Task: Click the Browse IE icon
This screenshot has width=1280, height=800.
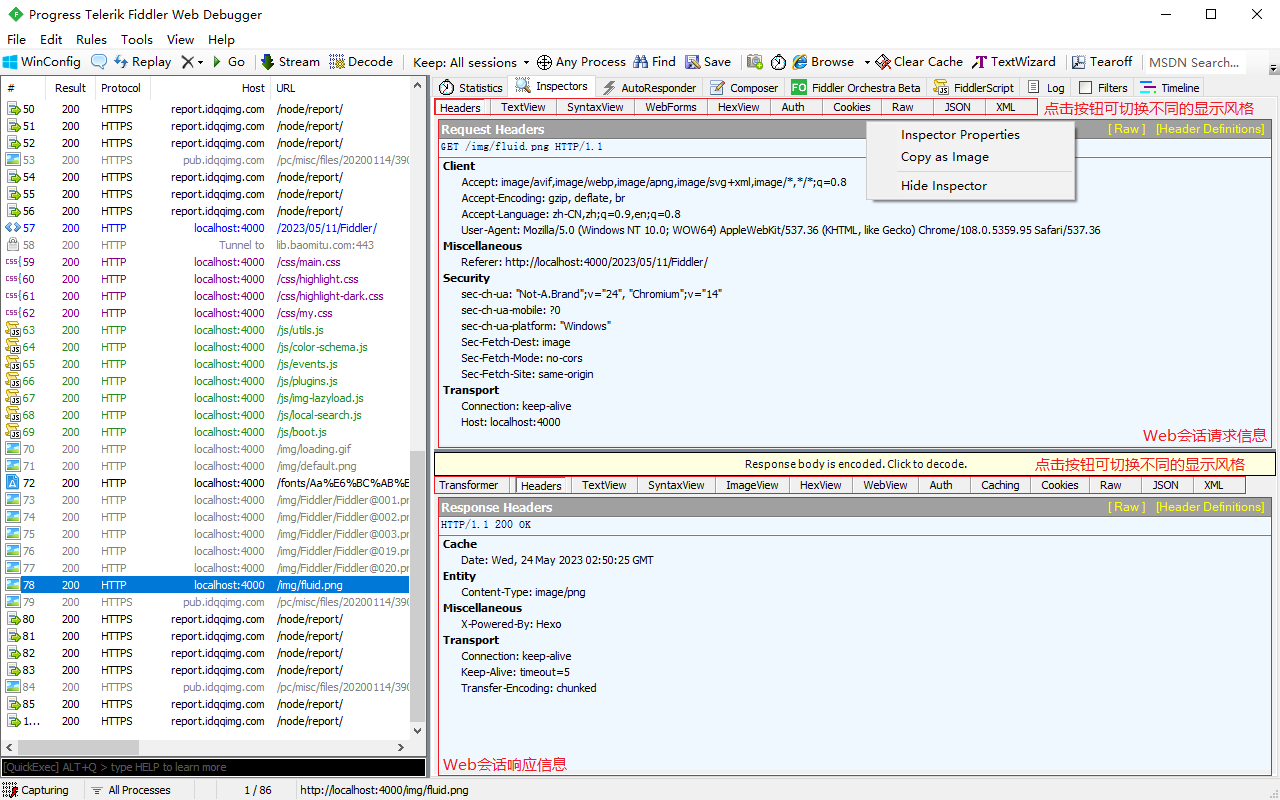Action: click(x=800, y=62)
